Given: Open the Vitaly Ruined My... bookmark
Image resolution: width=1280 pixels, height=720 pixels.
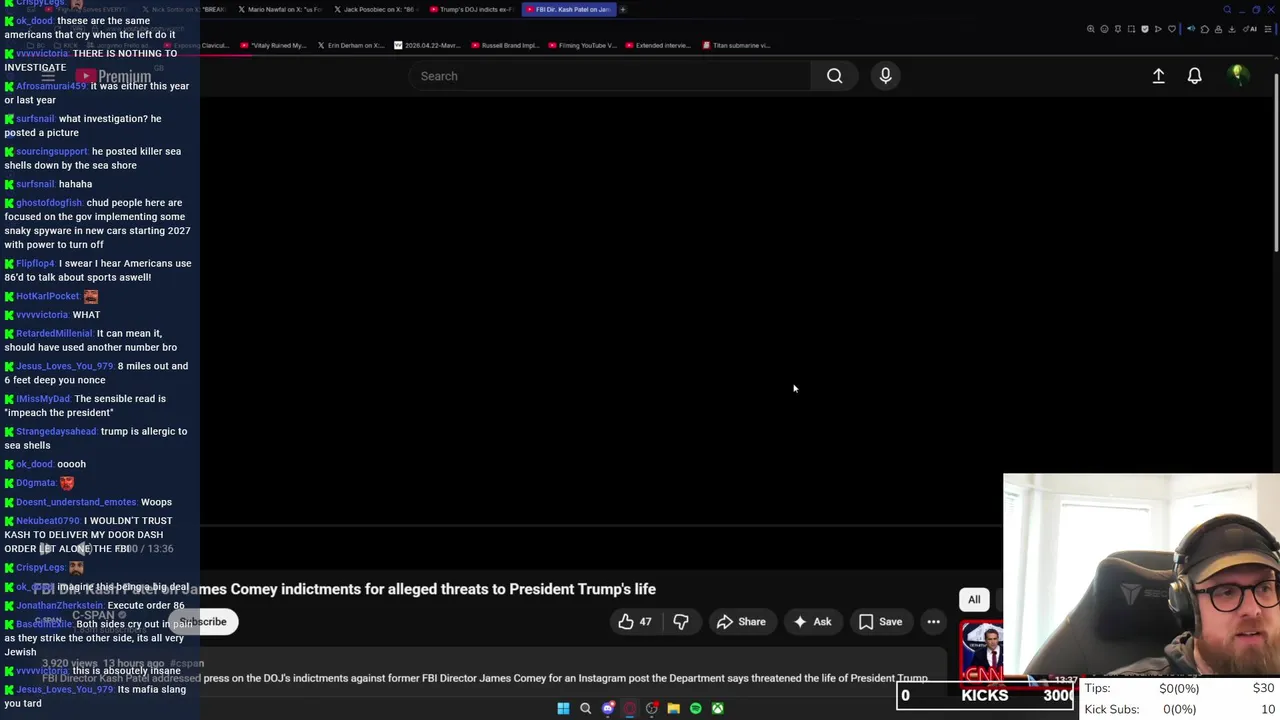Looking at the screenshot, I should [273, 45].
